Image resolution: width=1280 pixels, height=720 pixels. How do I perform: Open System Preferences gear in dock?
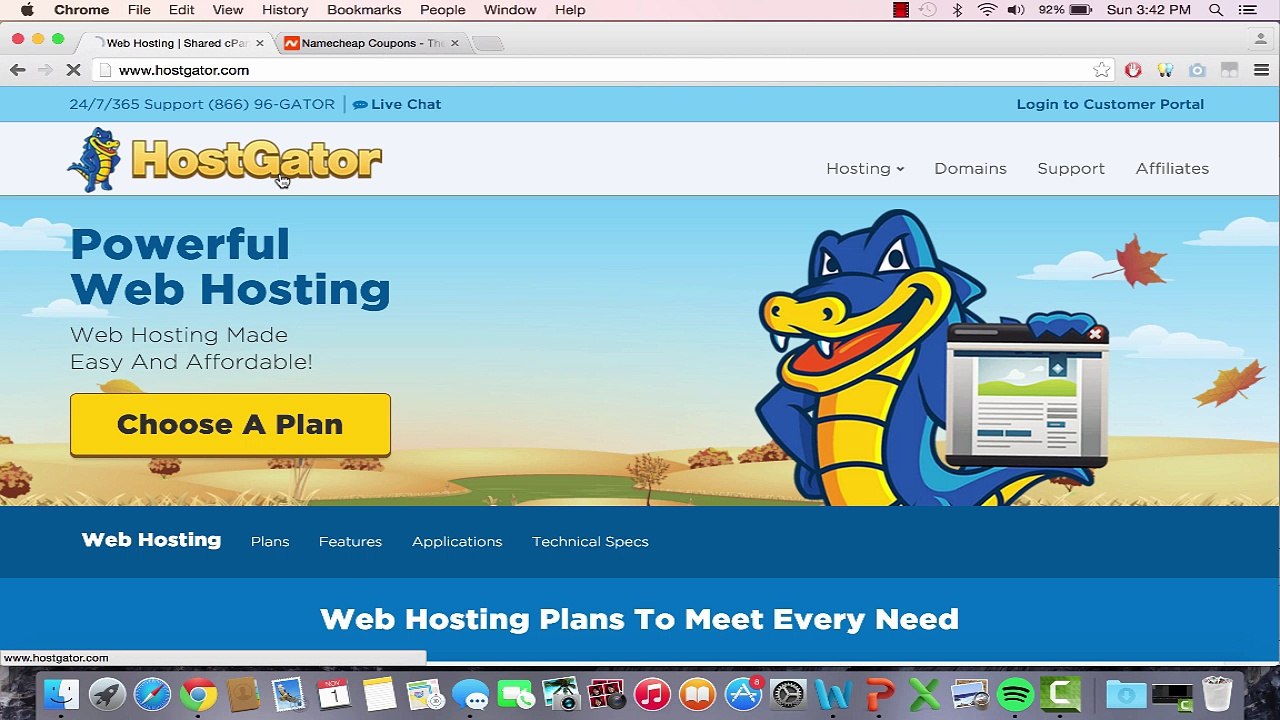[x=788, y=693]
